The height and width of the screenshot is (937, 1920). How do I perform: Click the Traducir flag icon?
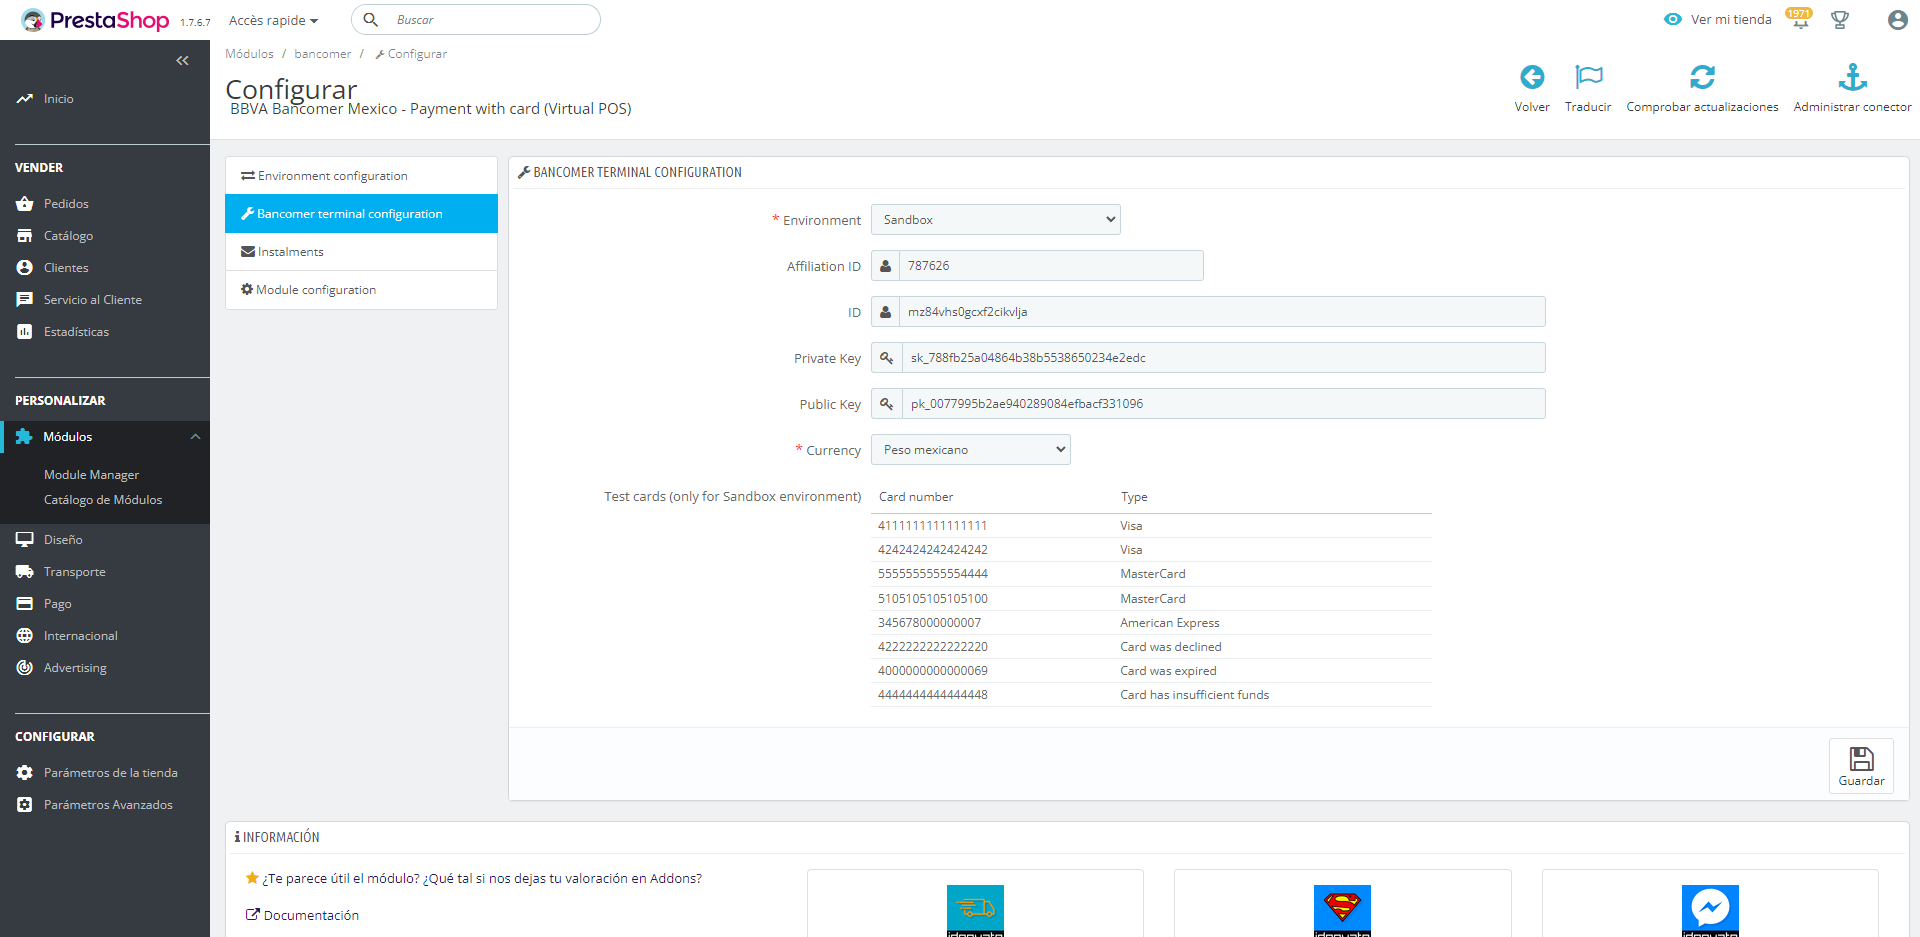tap(1588, 77)
